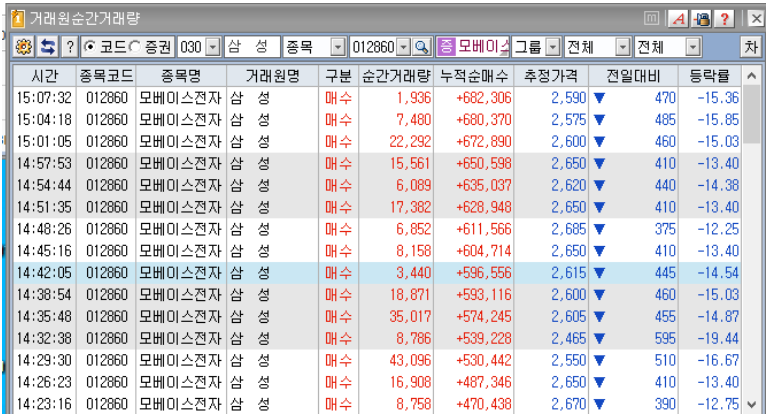Viewport: 768px width, 418px height.
Task: Open the 012860 stock code dropdown
Action: pyautogui.click(x=404, y=47)
